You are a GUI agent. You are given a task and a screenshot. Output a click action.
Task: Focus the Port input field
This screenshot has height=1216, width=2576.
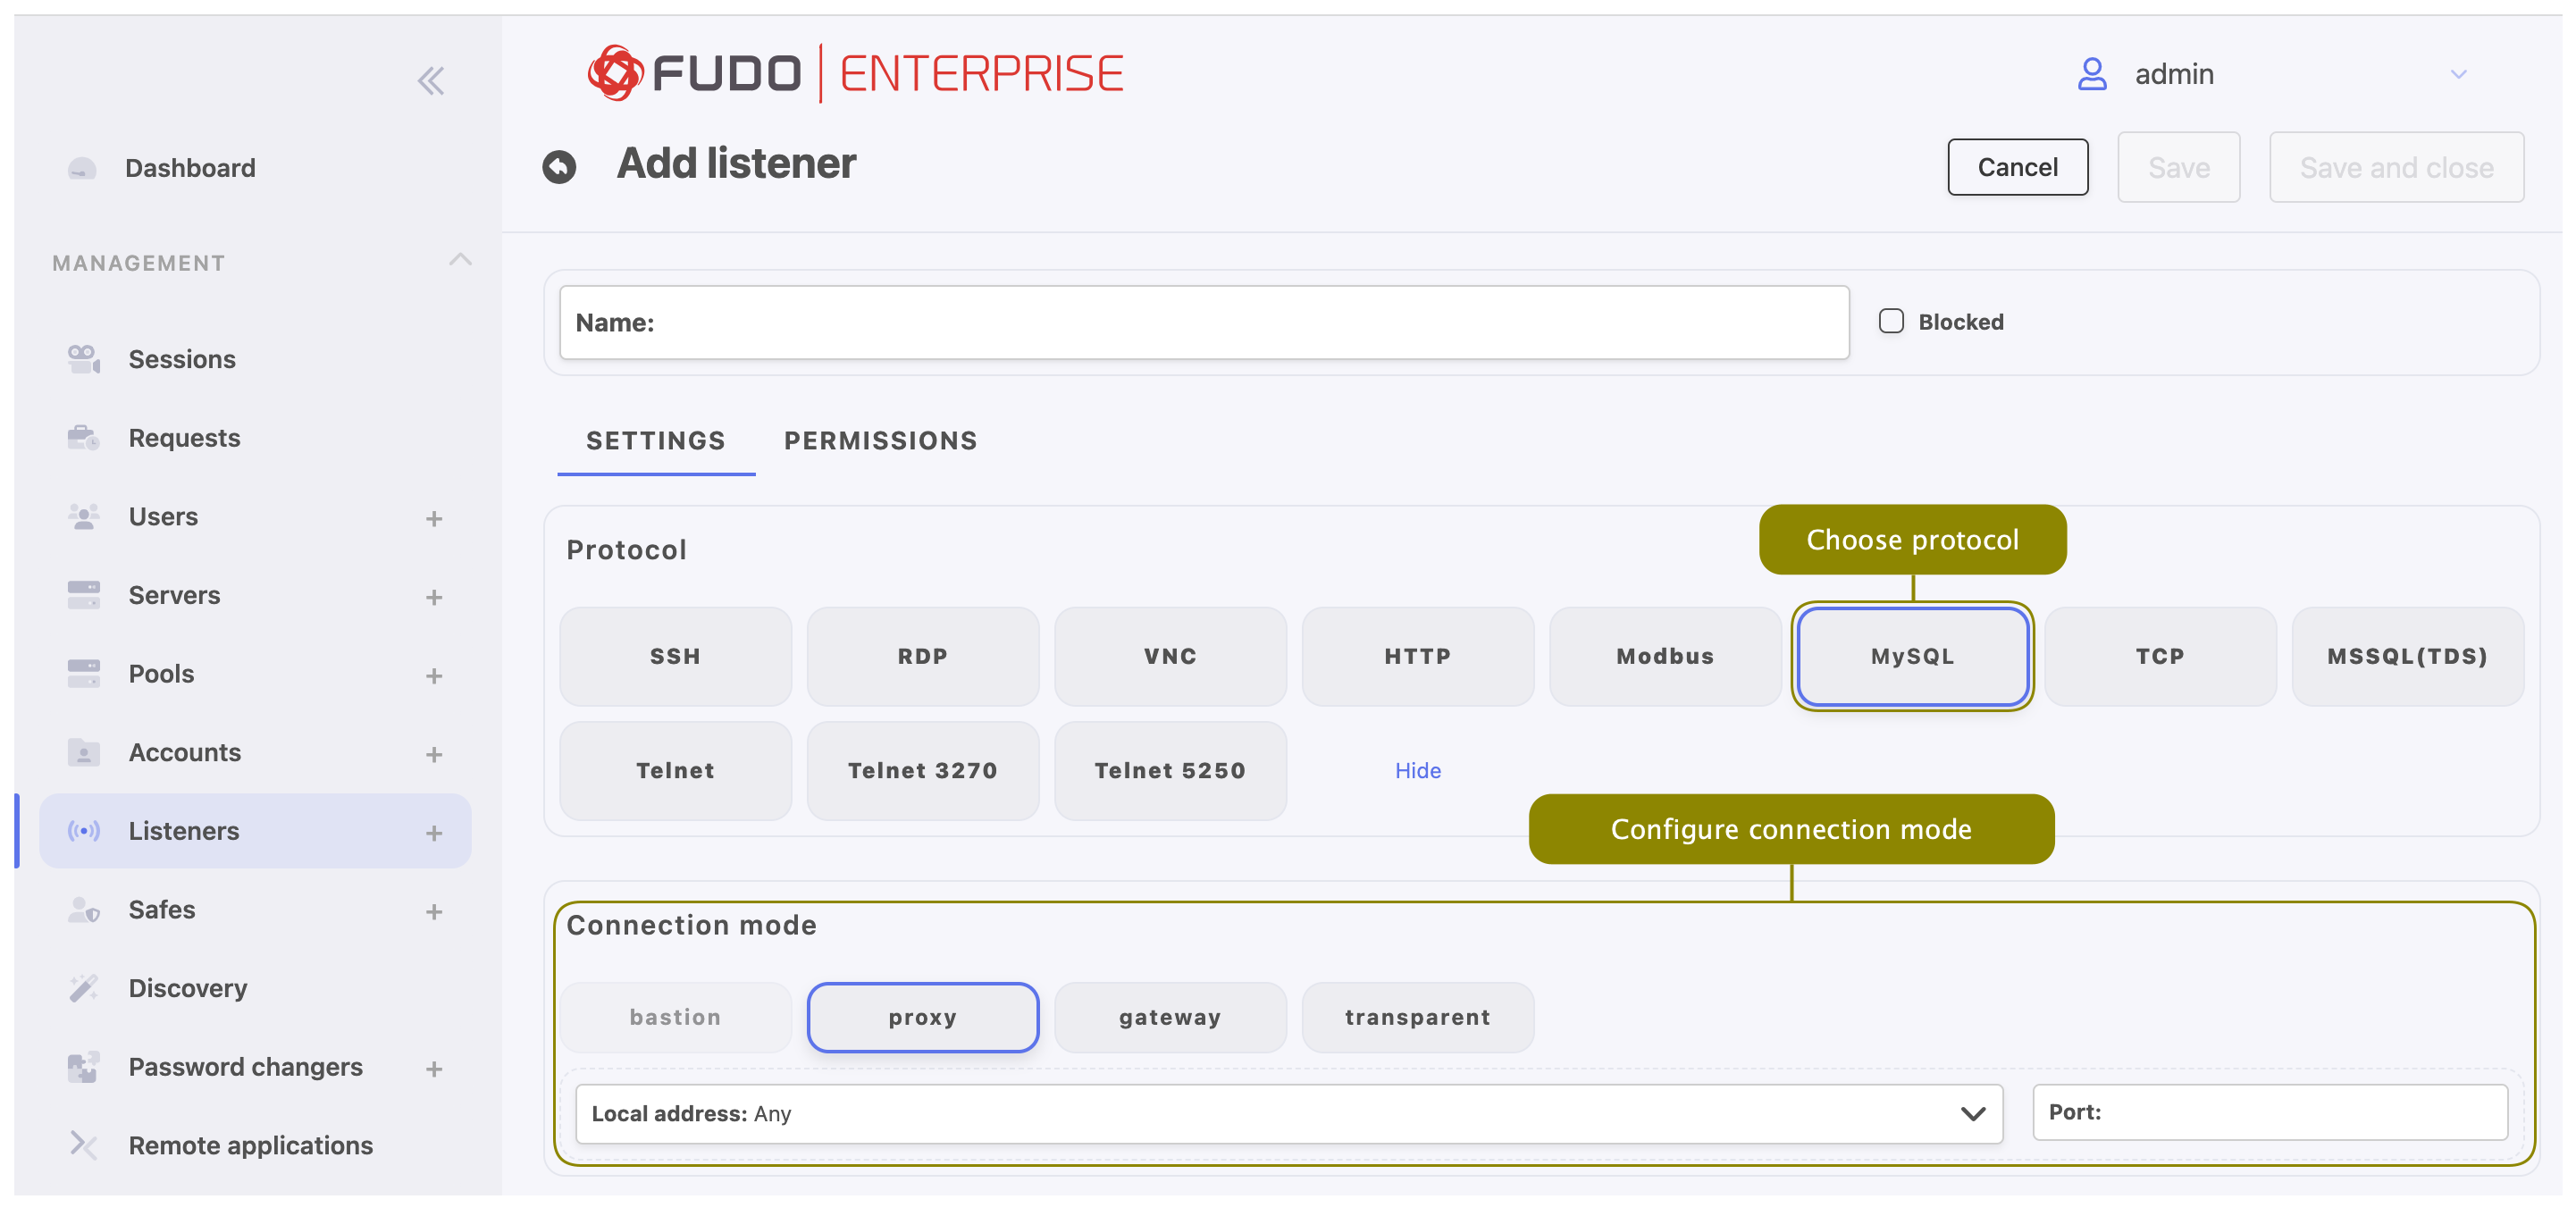tap(2270, 1112)
